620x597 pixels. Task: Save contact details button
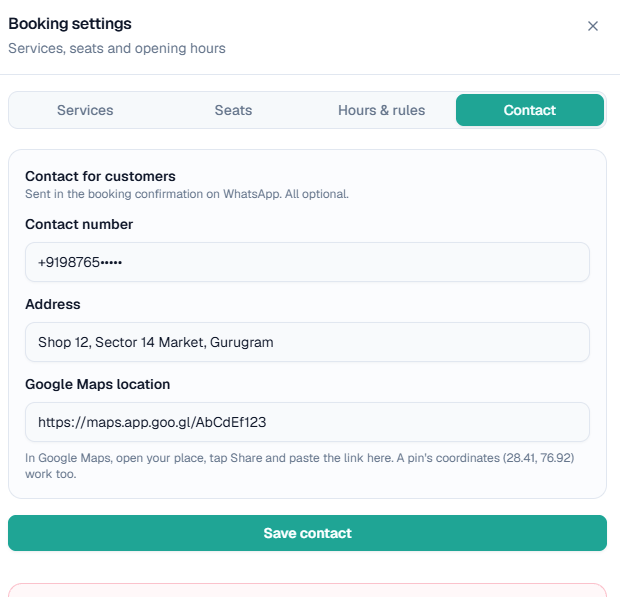pos(307,533)
